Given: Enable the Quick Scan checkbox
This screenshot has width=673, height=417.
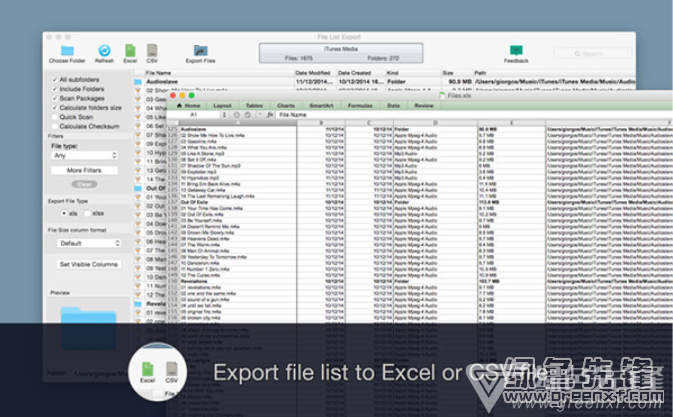Looking at the screenshot, I should click(55, 117).
